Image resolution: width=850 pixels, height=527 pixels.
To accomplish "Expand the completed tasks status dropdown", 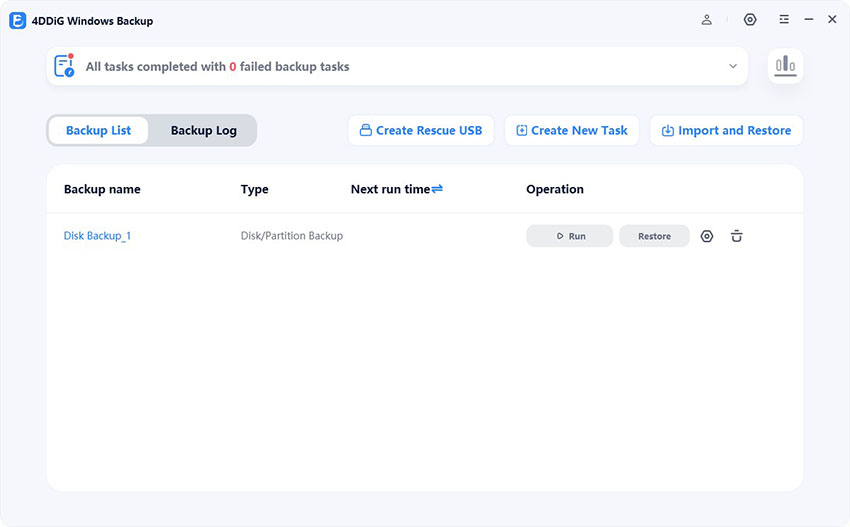I will point(733,67).
